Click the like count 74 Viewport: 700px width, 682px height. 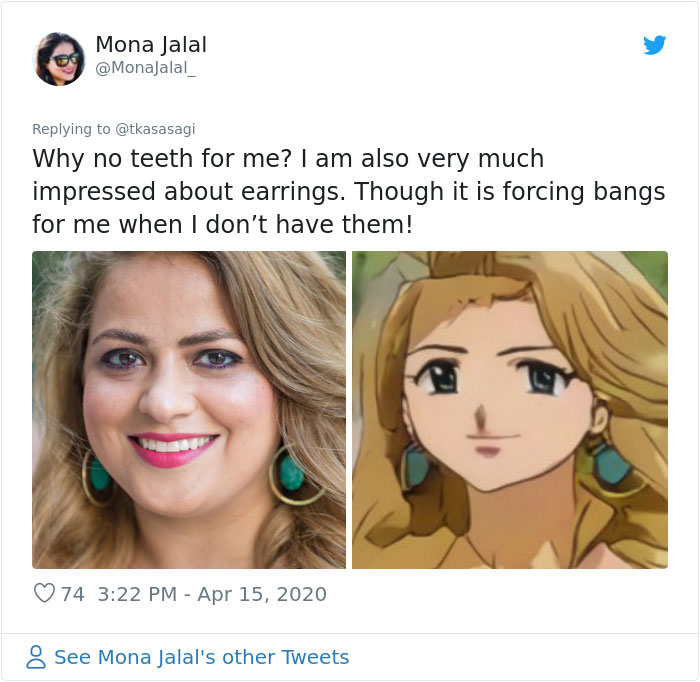click(x=73, y=594)
